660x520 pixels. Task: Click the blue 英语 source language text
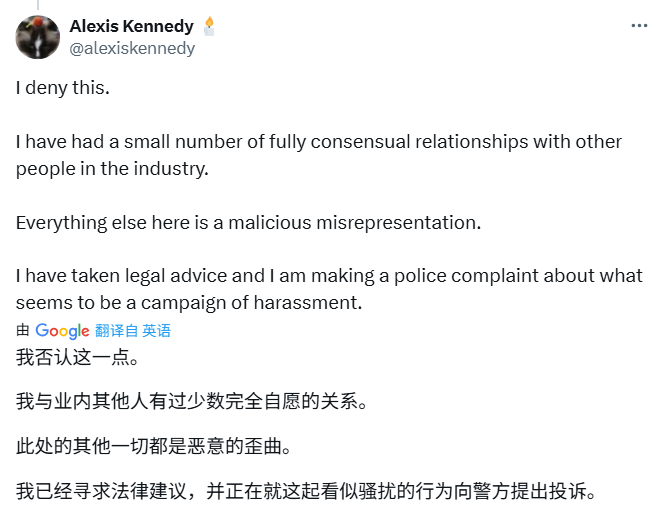[x=157, y=331]
